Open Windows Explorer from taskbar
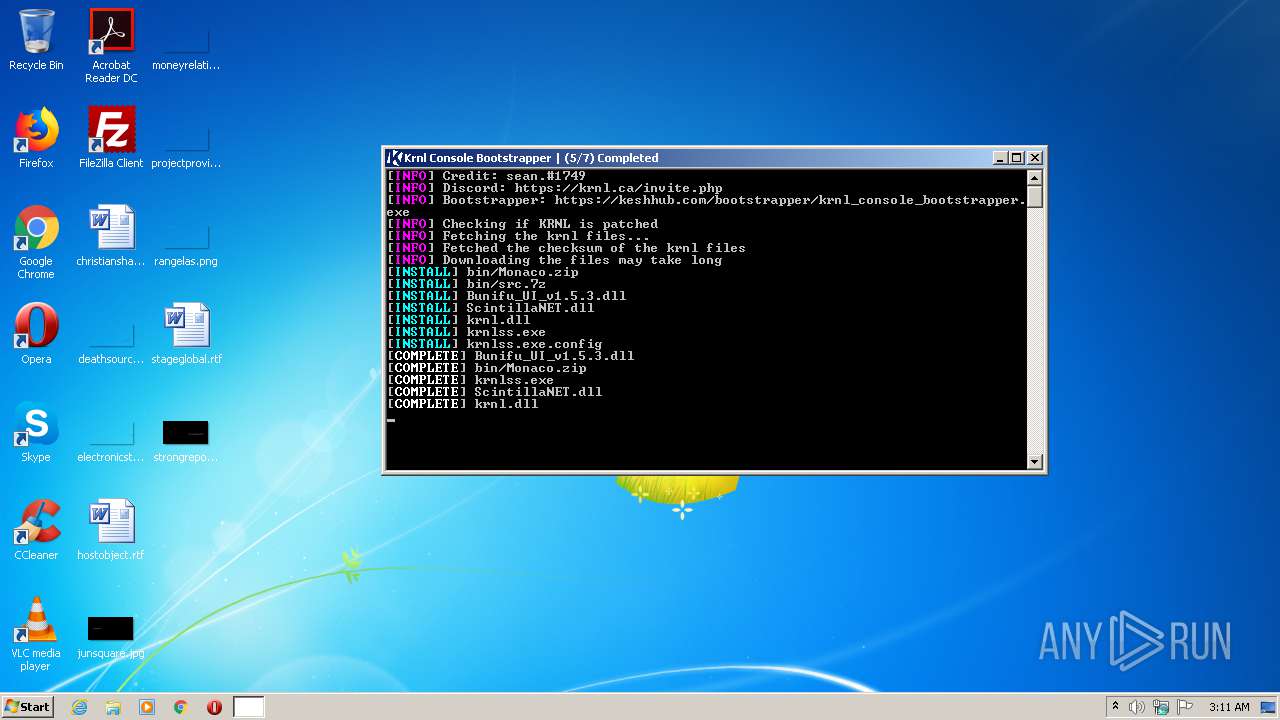Viewport: 1280px width, 720px height. (x=113, y=707)
